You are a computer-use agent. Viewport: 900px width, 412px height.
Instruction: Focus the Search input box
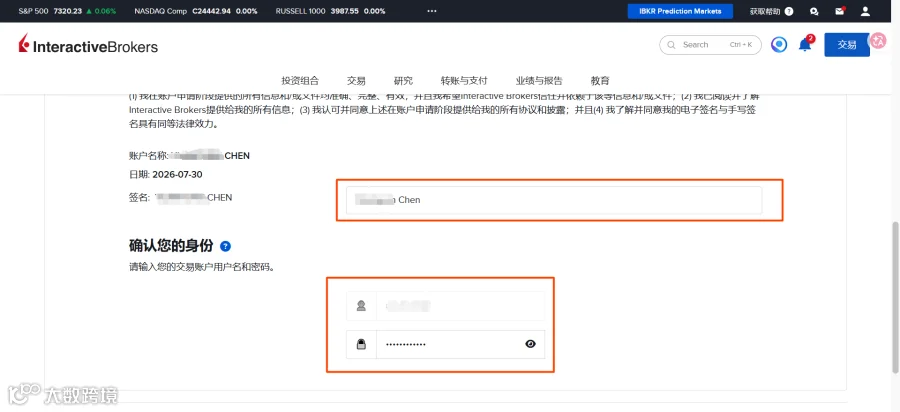[x=711, y=45]
